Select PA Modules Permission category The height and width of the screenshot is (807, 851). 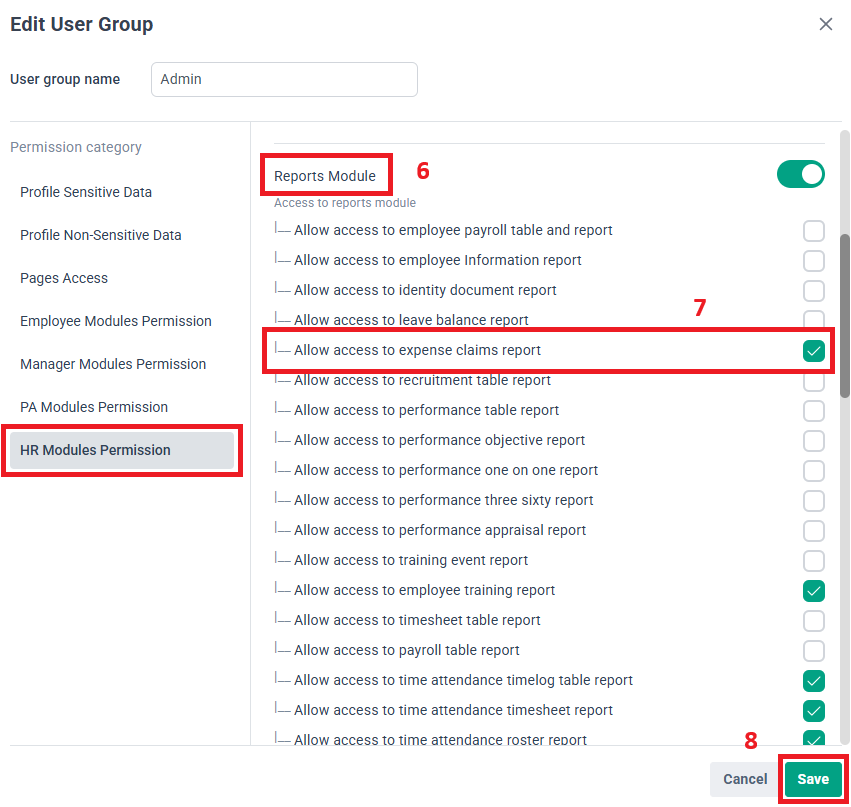(94, 407)
